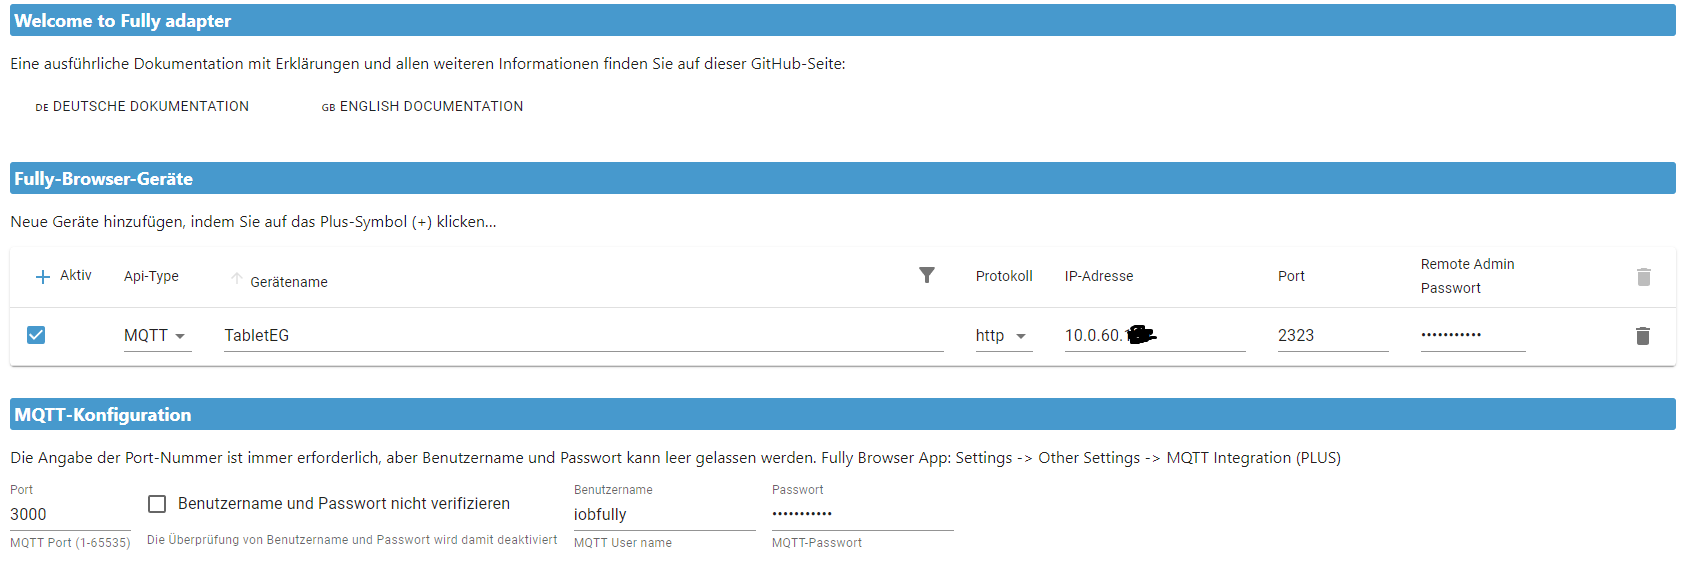1685x561 pixels.
Task: Open the http Protokoll dropdown
Action: 1003,336
